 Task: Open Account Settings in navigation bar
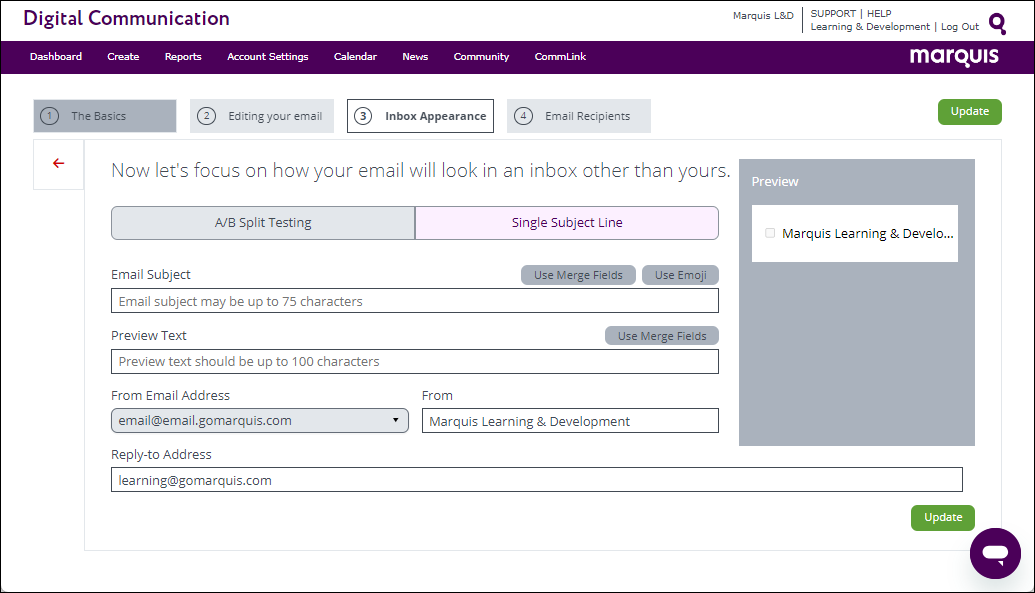click(267, 57)
